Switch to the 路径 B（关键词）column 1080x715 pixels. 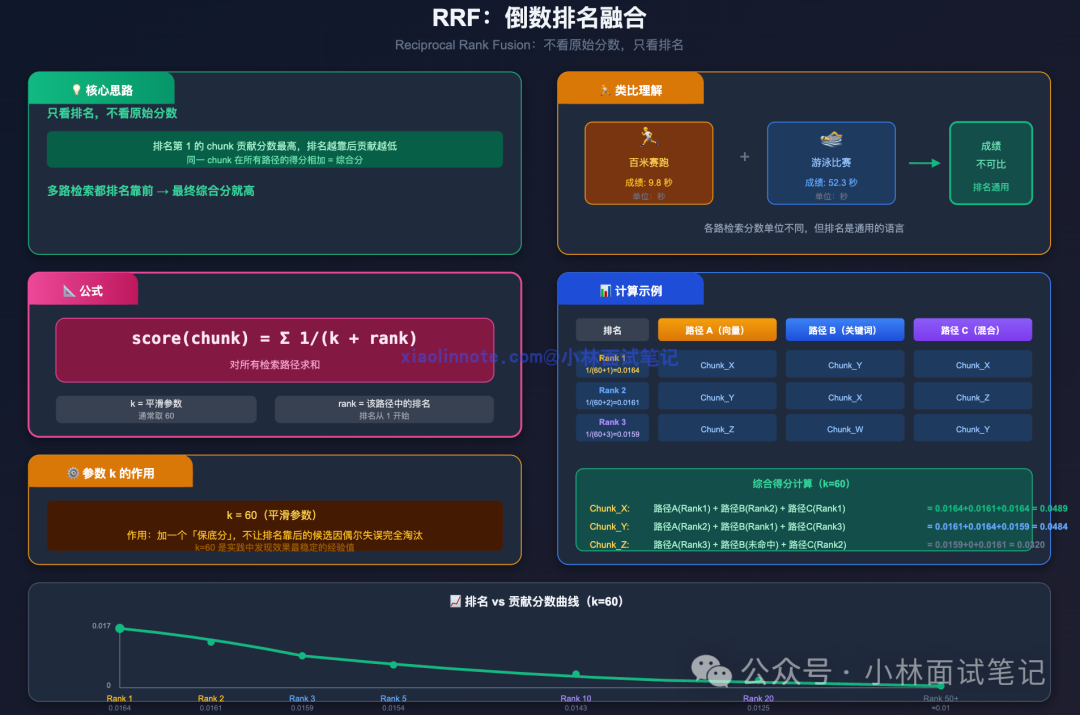click(x=844, y=329)
